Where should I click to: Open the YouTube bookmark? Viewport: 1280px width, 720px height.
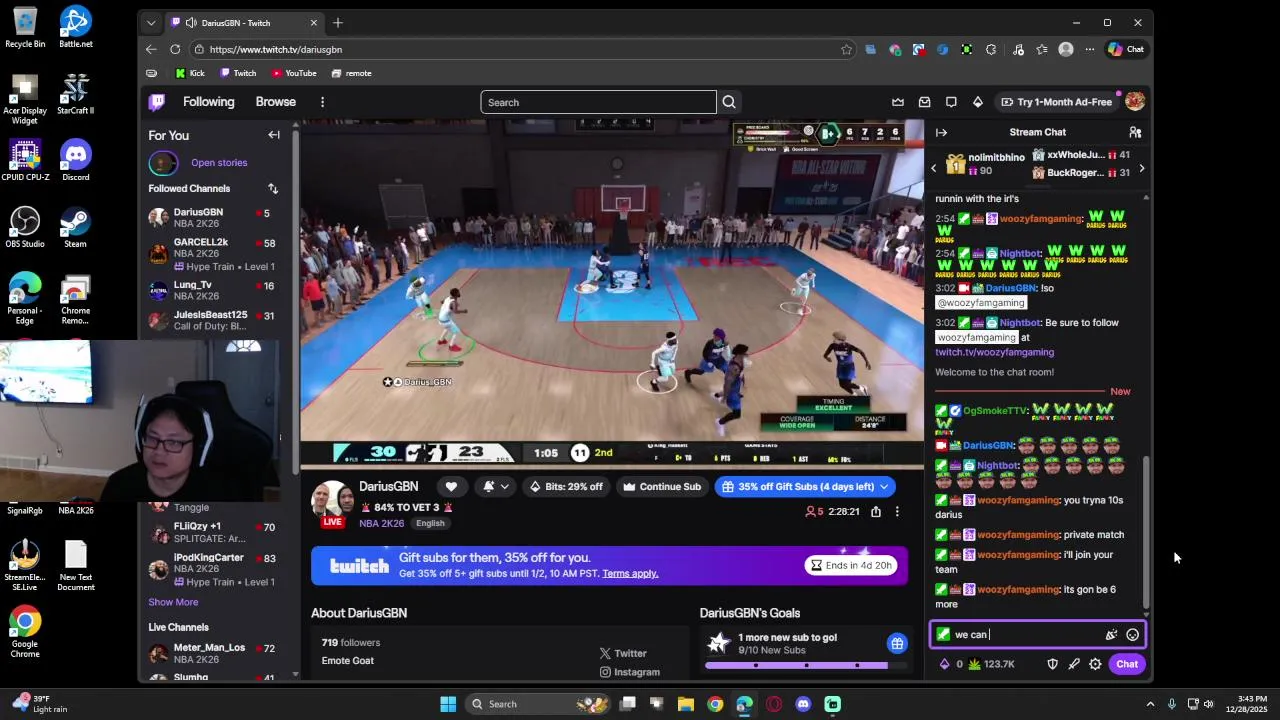tap(294, 73)
